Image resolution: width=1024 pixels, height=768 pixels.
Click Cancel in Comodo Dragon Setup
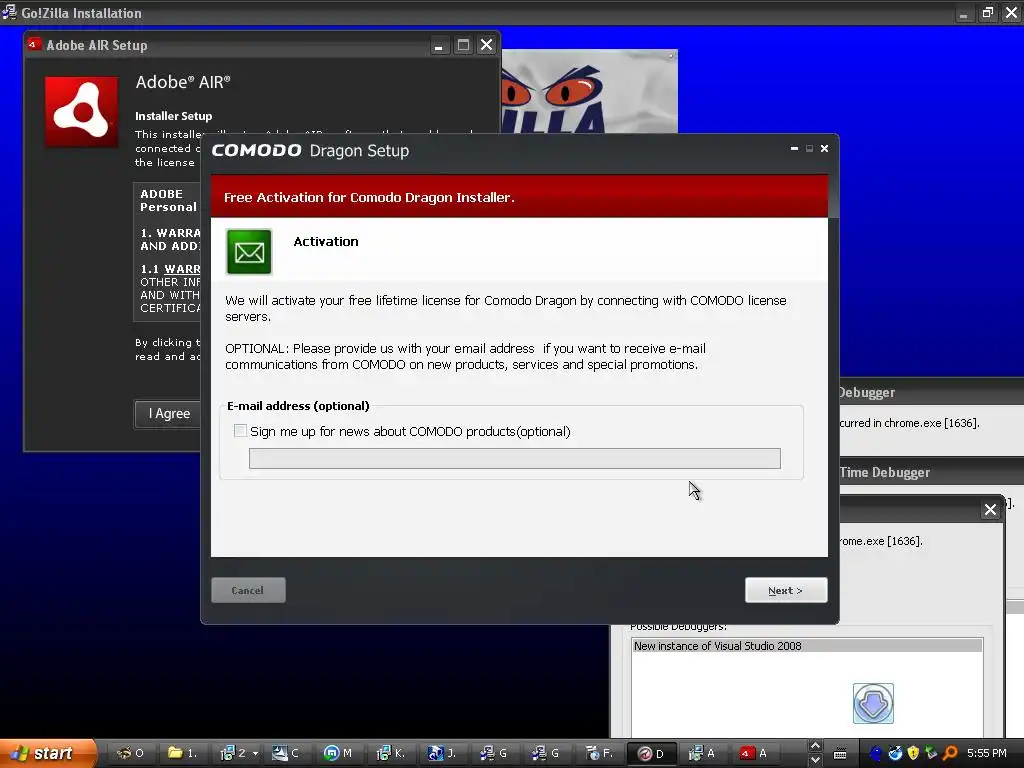pos(248,590)
